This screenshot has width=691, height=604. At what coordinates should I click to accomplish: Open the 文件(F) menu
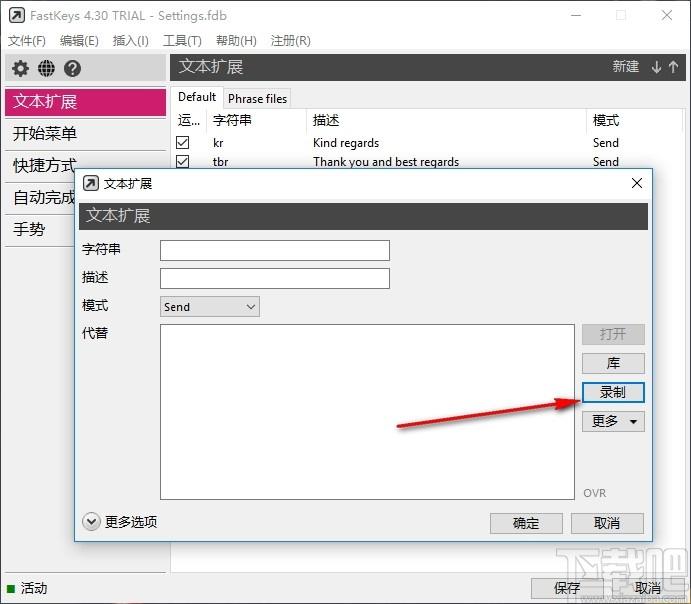(x=26, y=41)
